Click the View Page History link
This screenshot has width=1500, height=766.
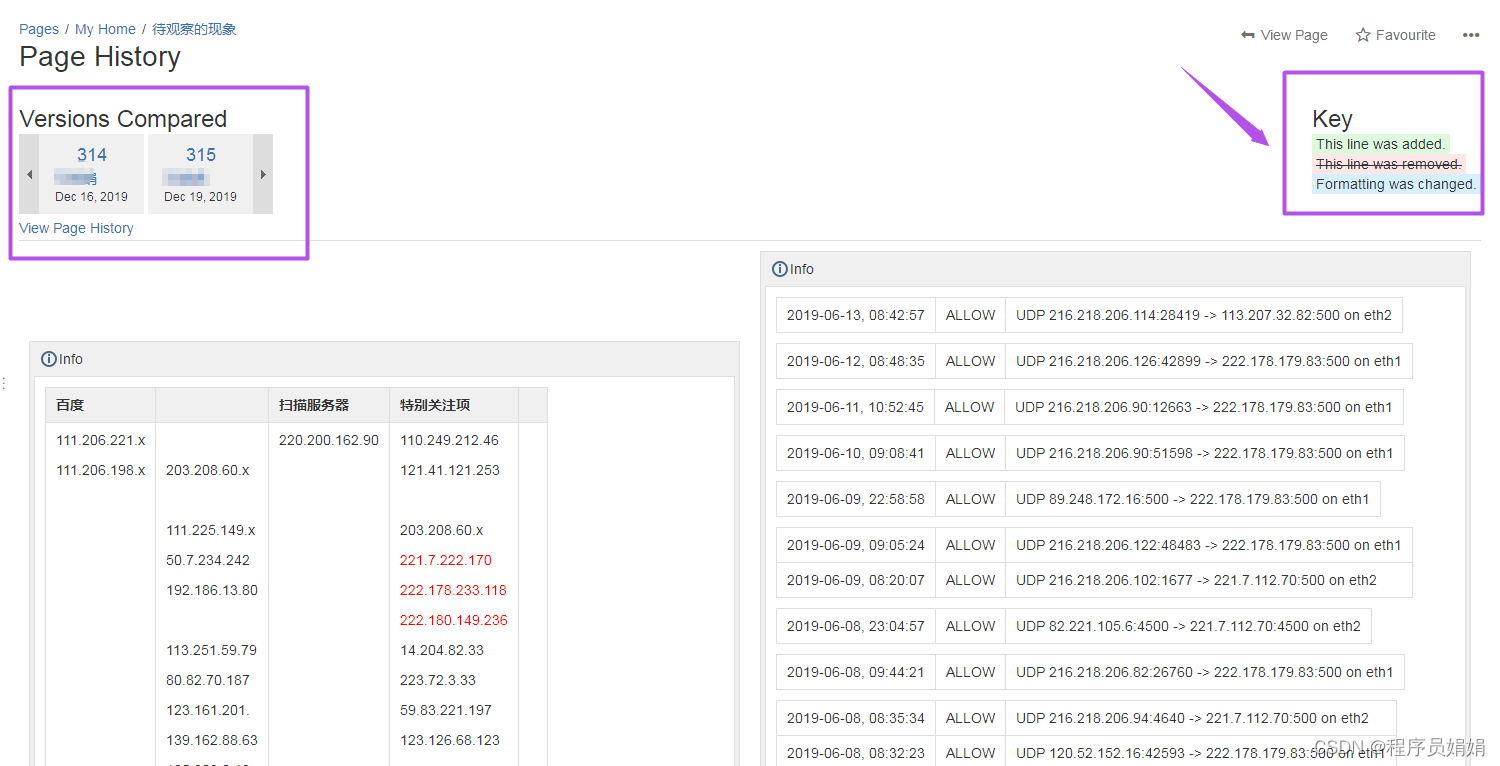[x=76, y=228]
